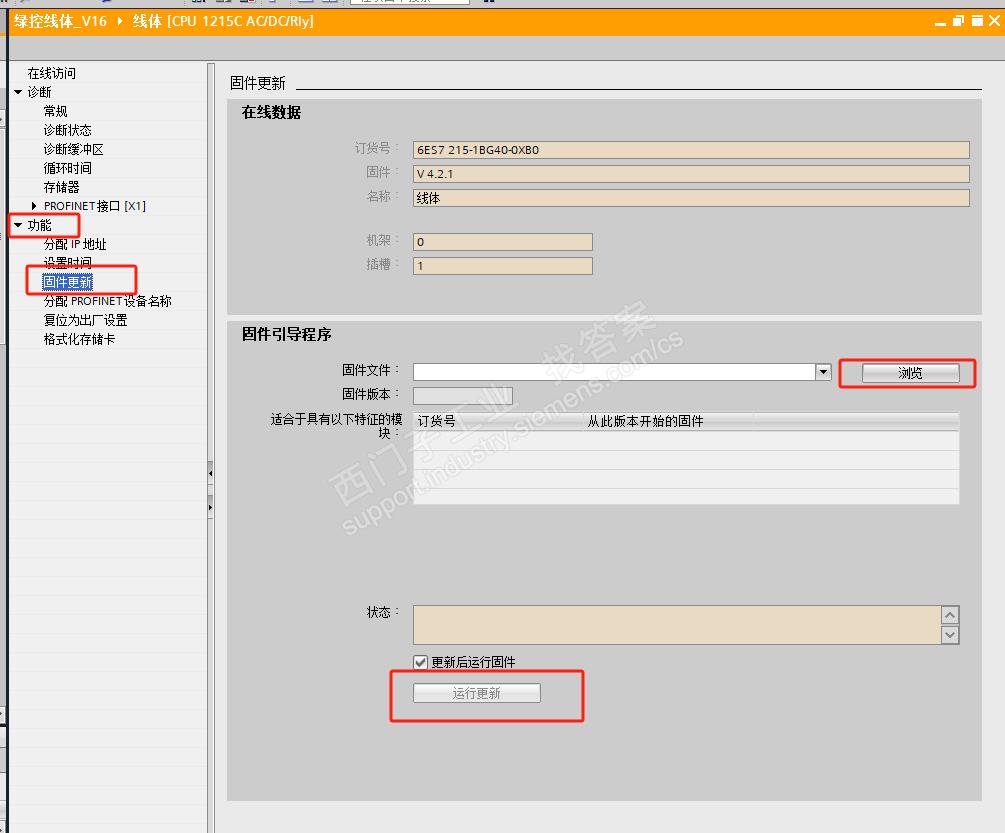Click the 机架 field
Image resolution: width=1005 pixels, height=833 pixels.
point(502,242)
